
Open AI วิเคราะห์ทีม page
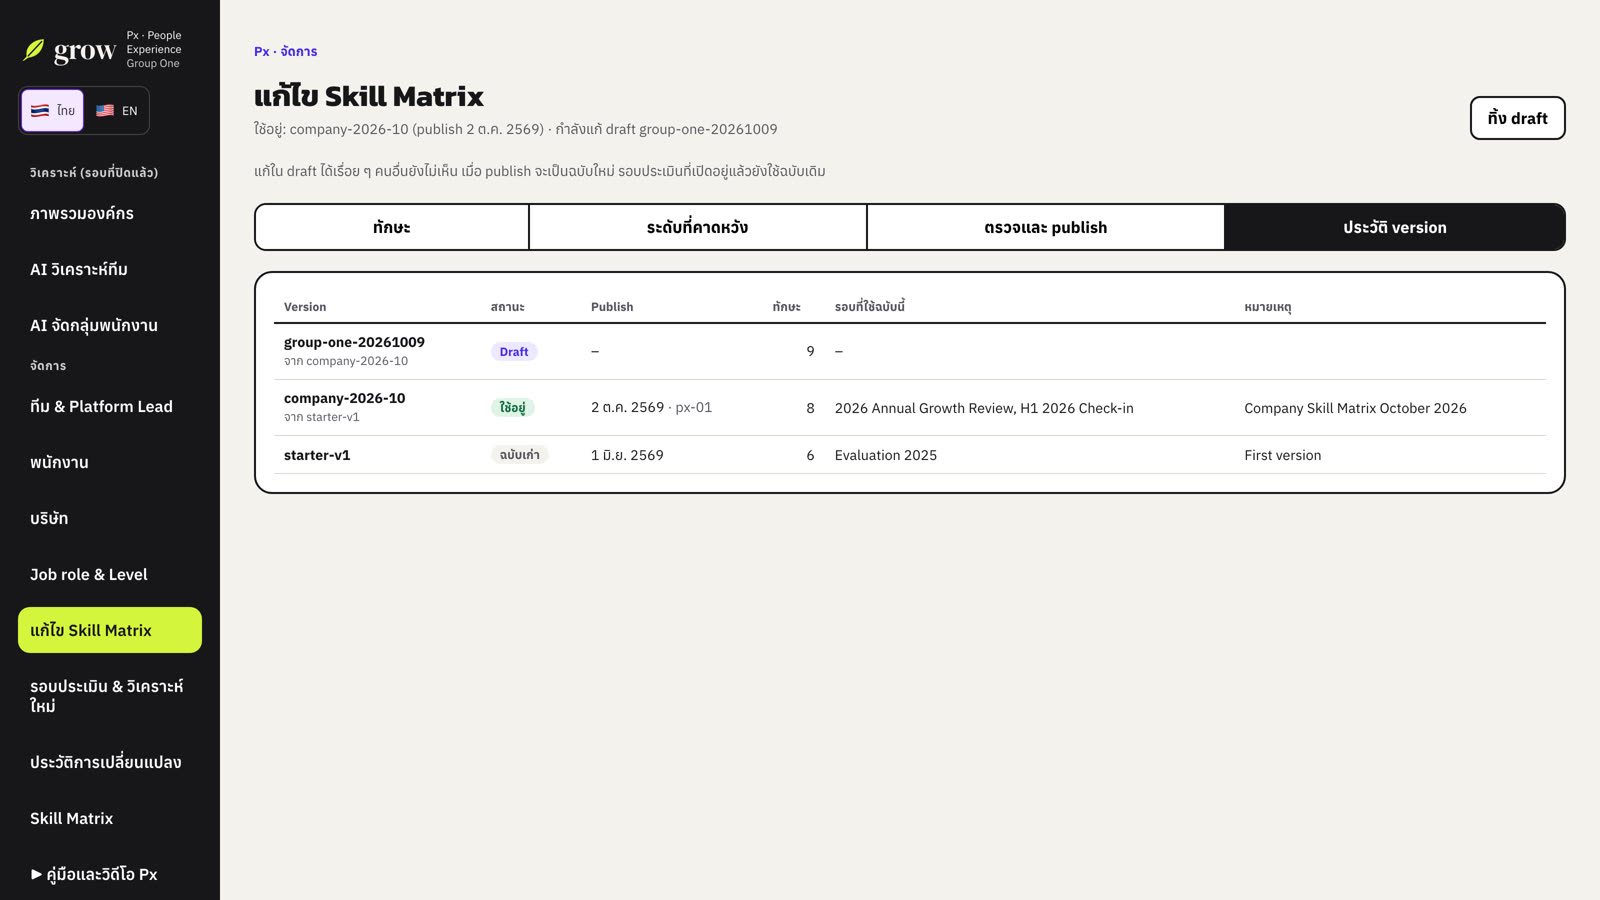pyautogui.click(x=110, y=269)
